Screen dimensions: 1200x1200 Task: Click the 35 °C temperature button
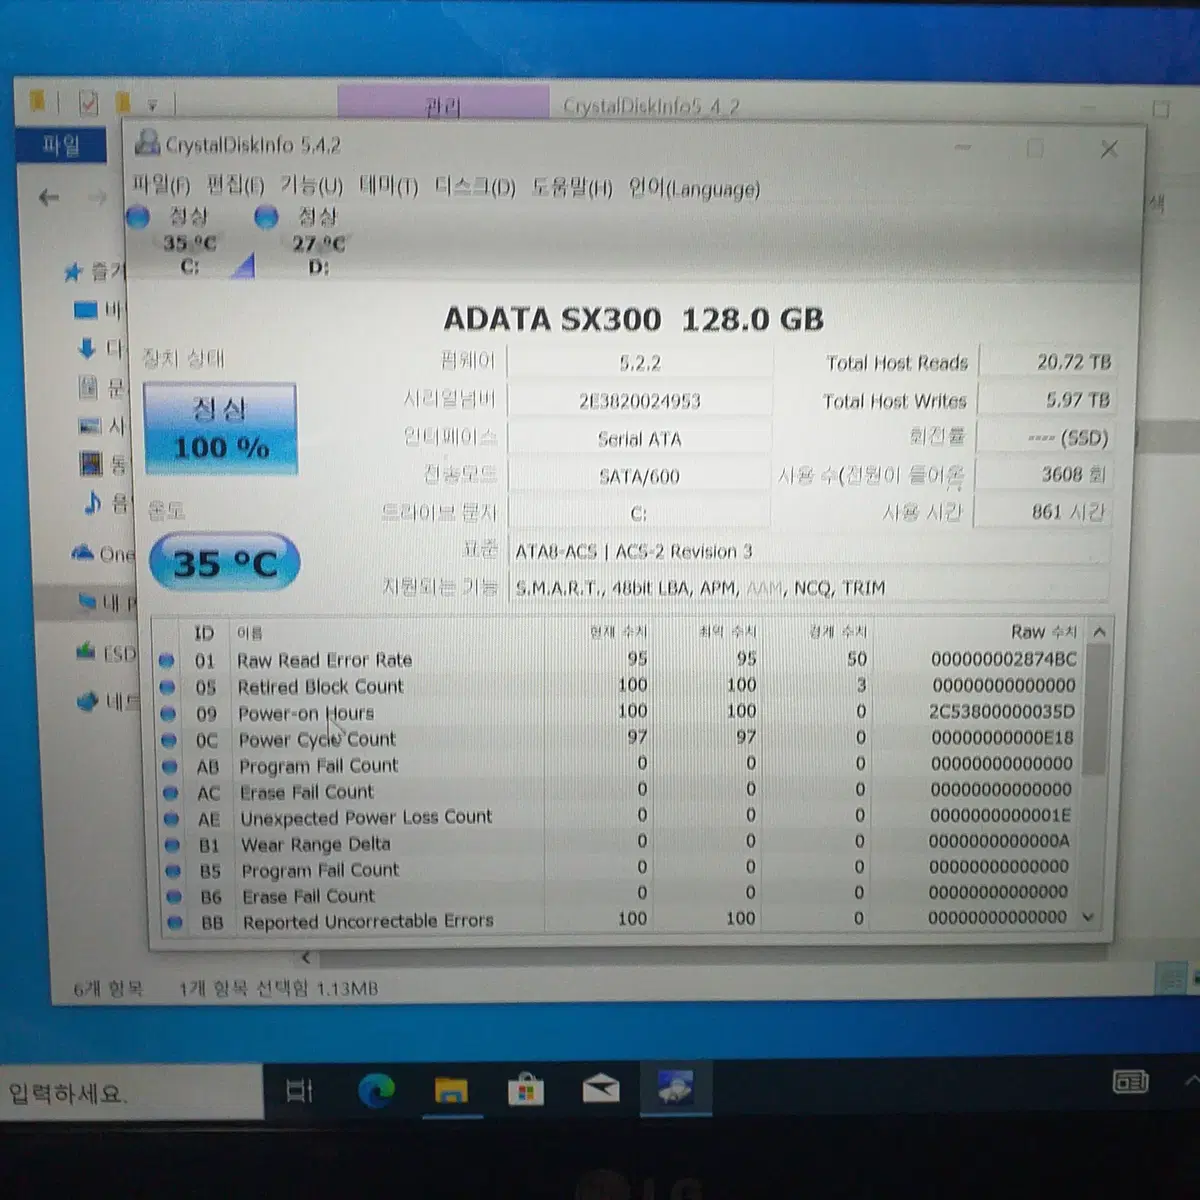[224, 563]
